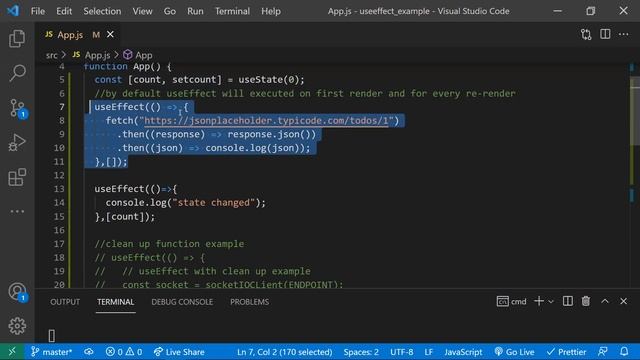Open Run and Debug view

(x=17, y=142)
